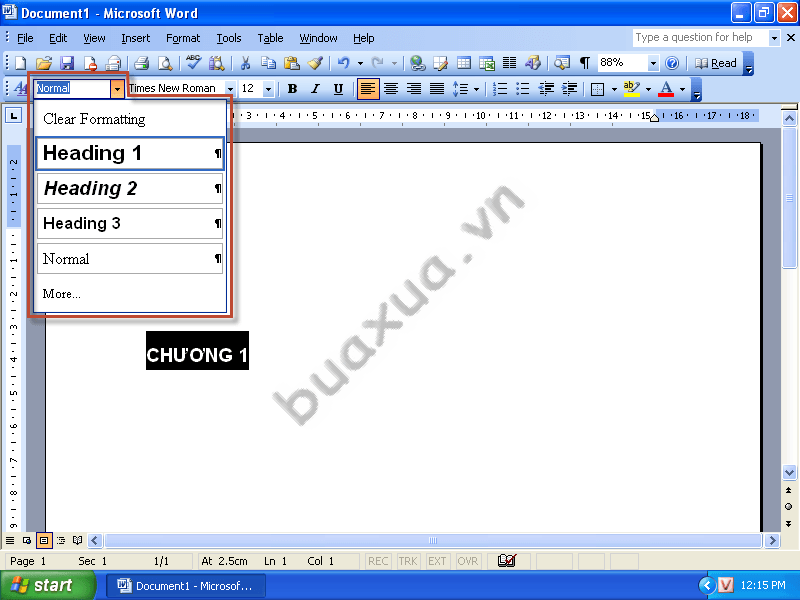Click the Decrease Indent icon
Image resolution: width=800 pixels, height=600 pixels.
point(546,89)
